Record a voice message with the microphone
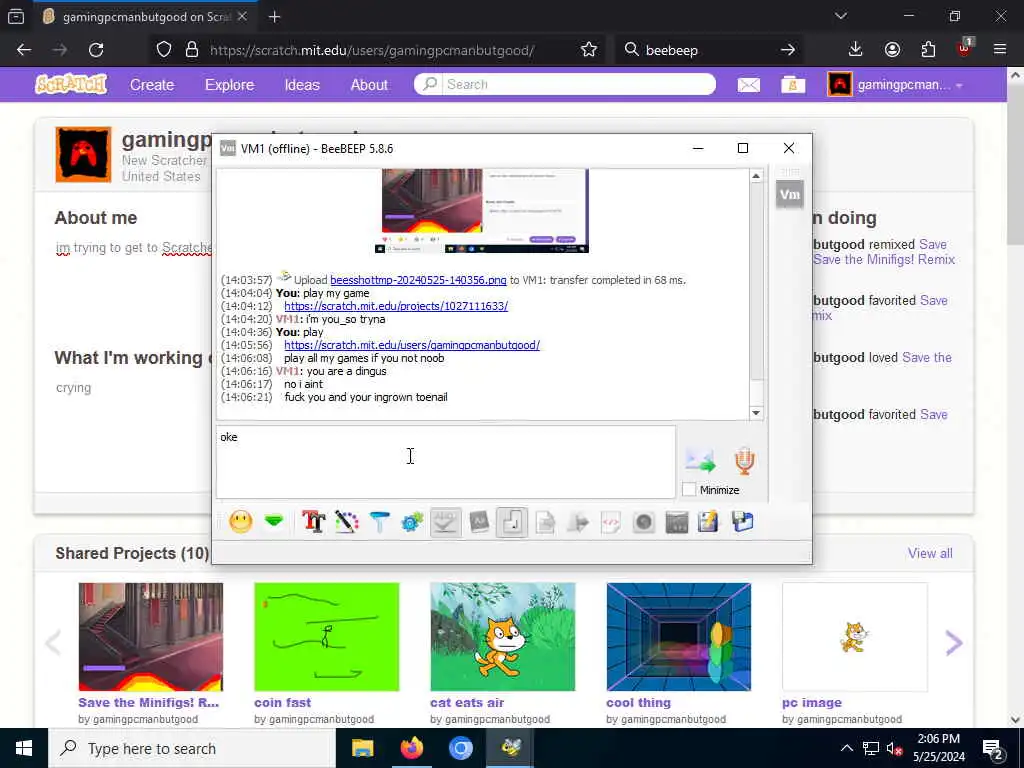The height and width of the screenshot is (768, 1024). point(744,460)
